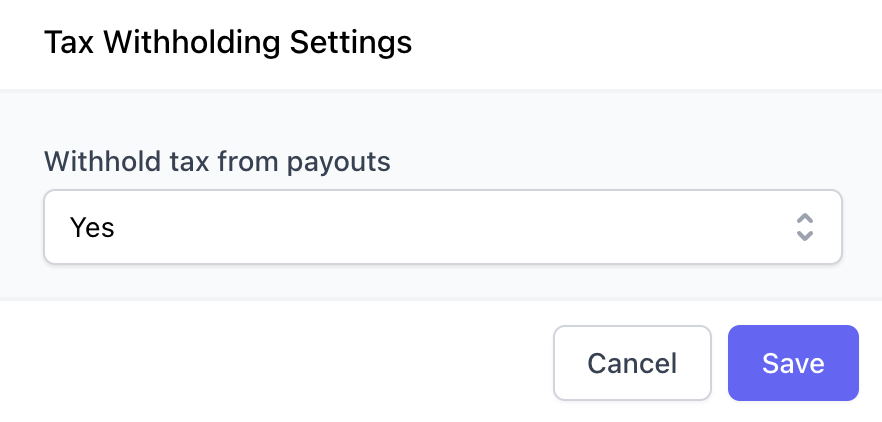Viewport: 882px width, 422px height.
Task: Save the tax withholding settings
Action: pyautogui.click(x=793, y=363)
